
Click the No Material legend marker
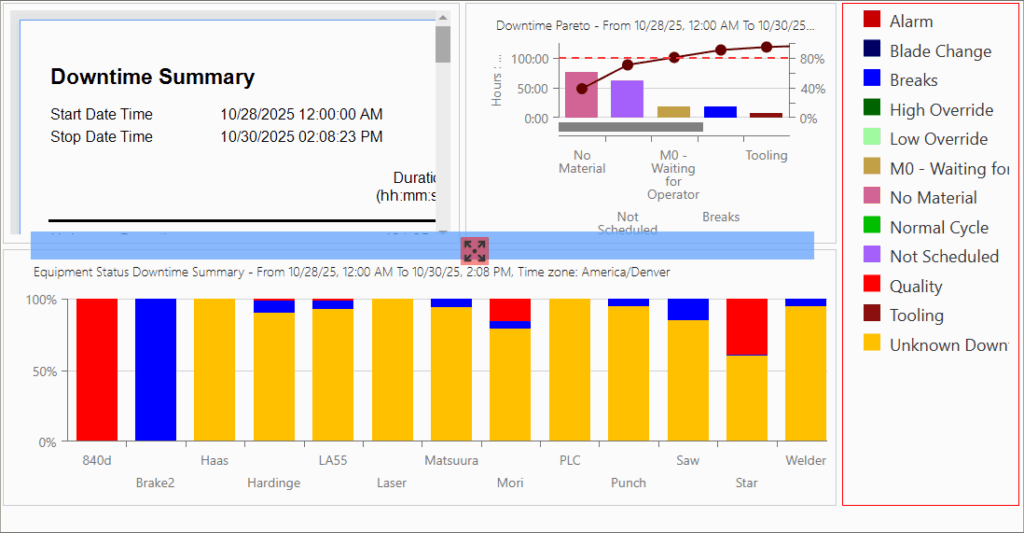click(872, 197)
